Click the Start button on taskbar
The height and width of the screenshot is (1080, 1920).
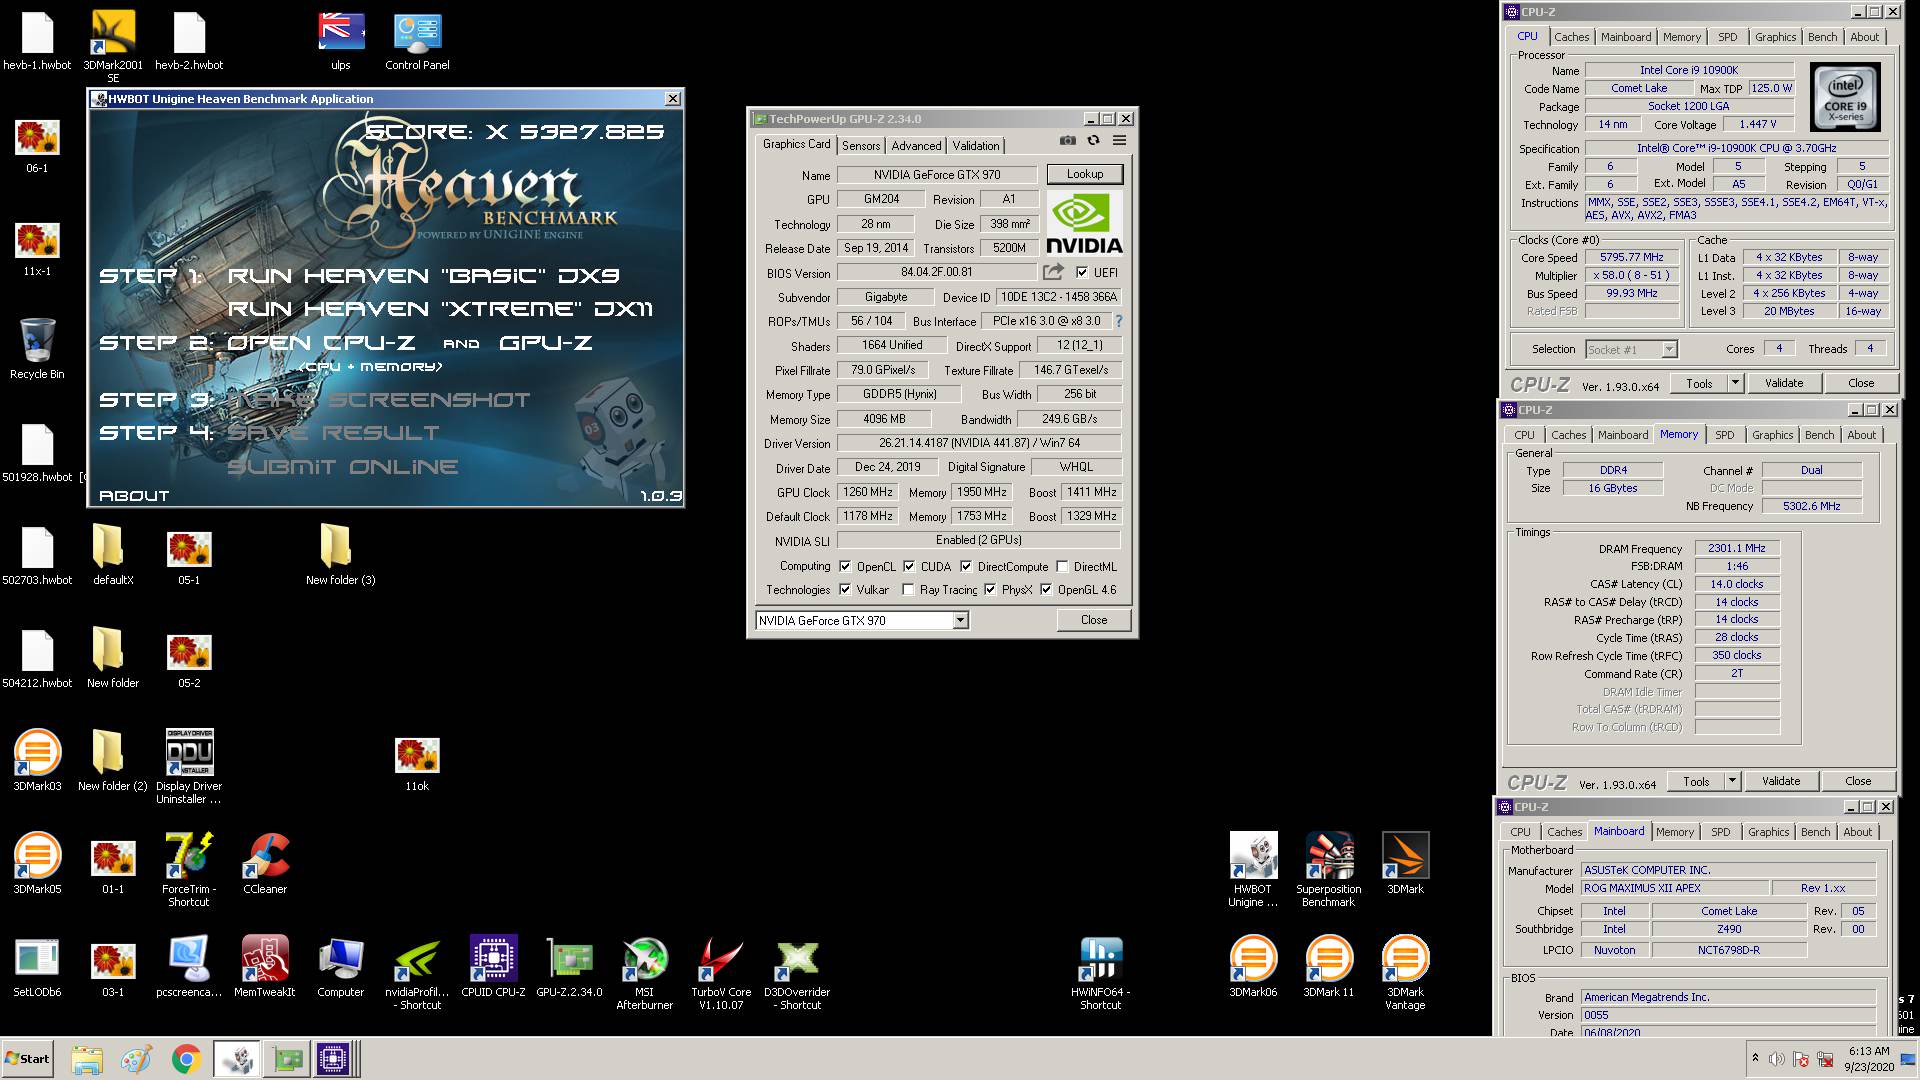pos(27,1058)
